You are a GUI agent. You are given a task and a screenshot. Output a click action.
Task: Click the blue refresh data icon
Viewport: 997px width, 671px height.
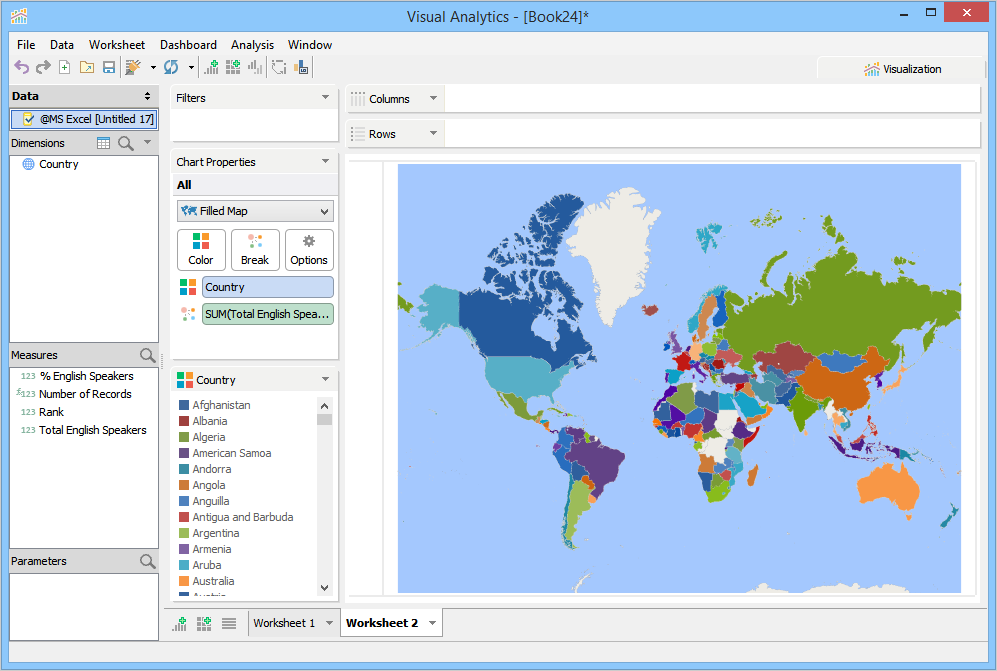point(171,67)
